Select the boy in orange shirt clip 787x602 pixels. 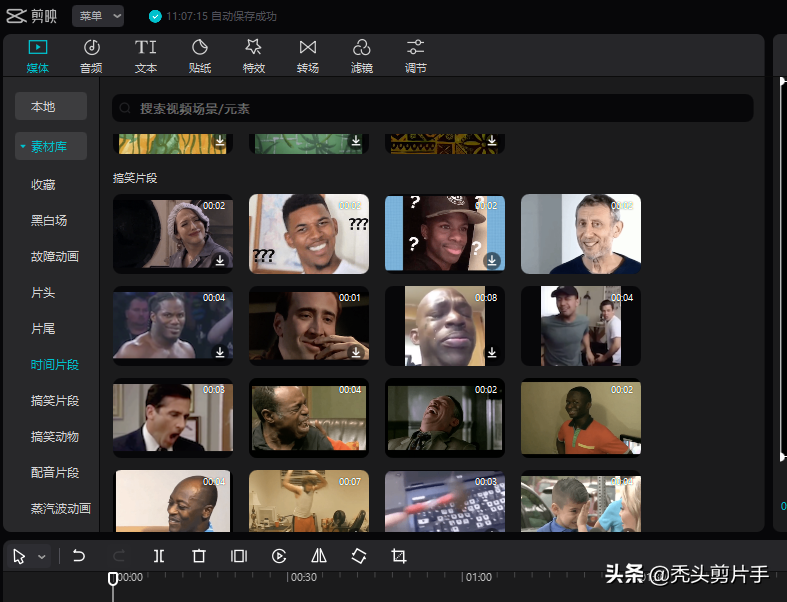click(x=581, y=418)
